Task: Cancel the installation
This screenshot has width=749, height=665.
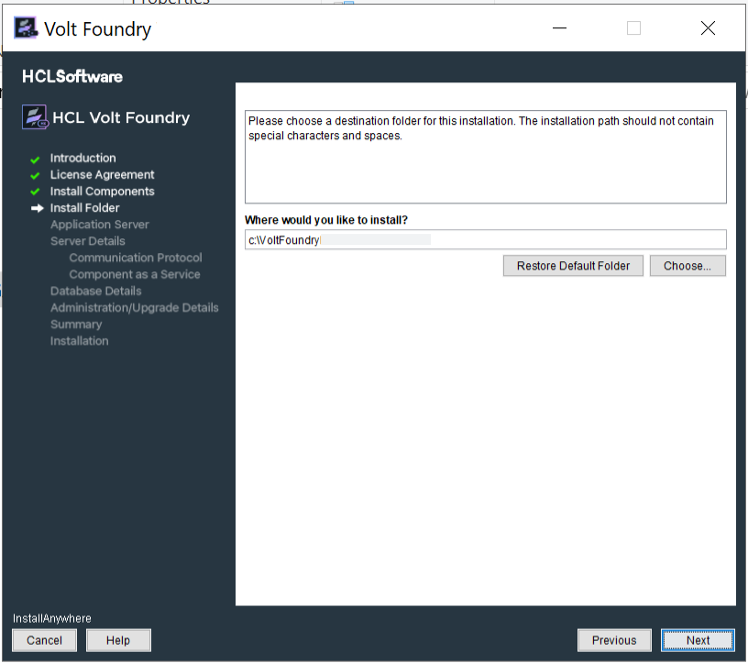Action: (44, 640)
